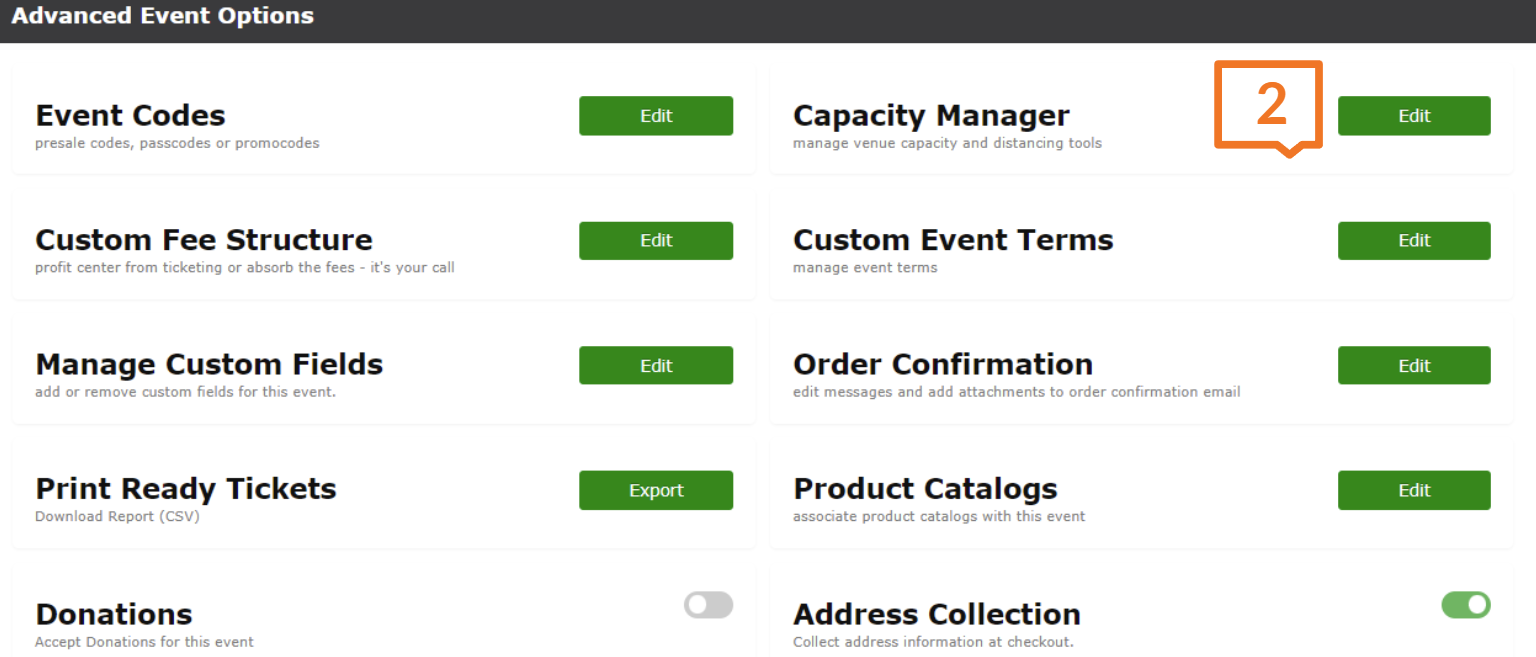Screen dimensions: 1536x657
Task: Click the 'manage event terms' description
Action: [x=865, y=267]
